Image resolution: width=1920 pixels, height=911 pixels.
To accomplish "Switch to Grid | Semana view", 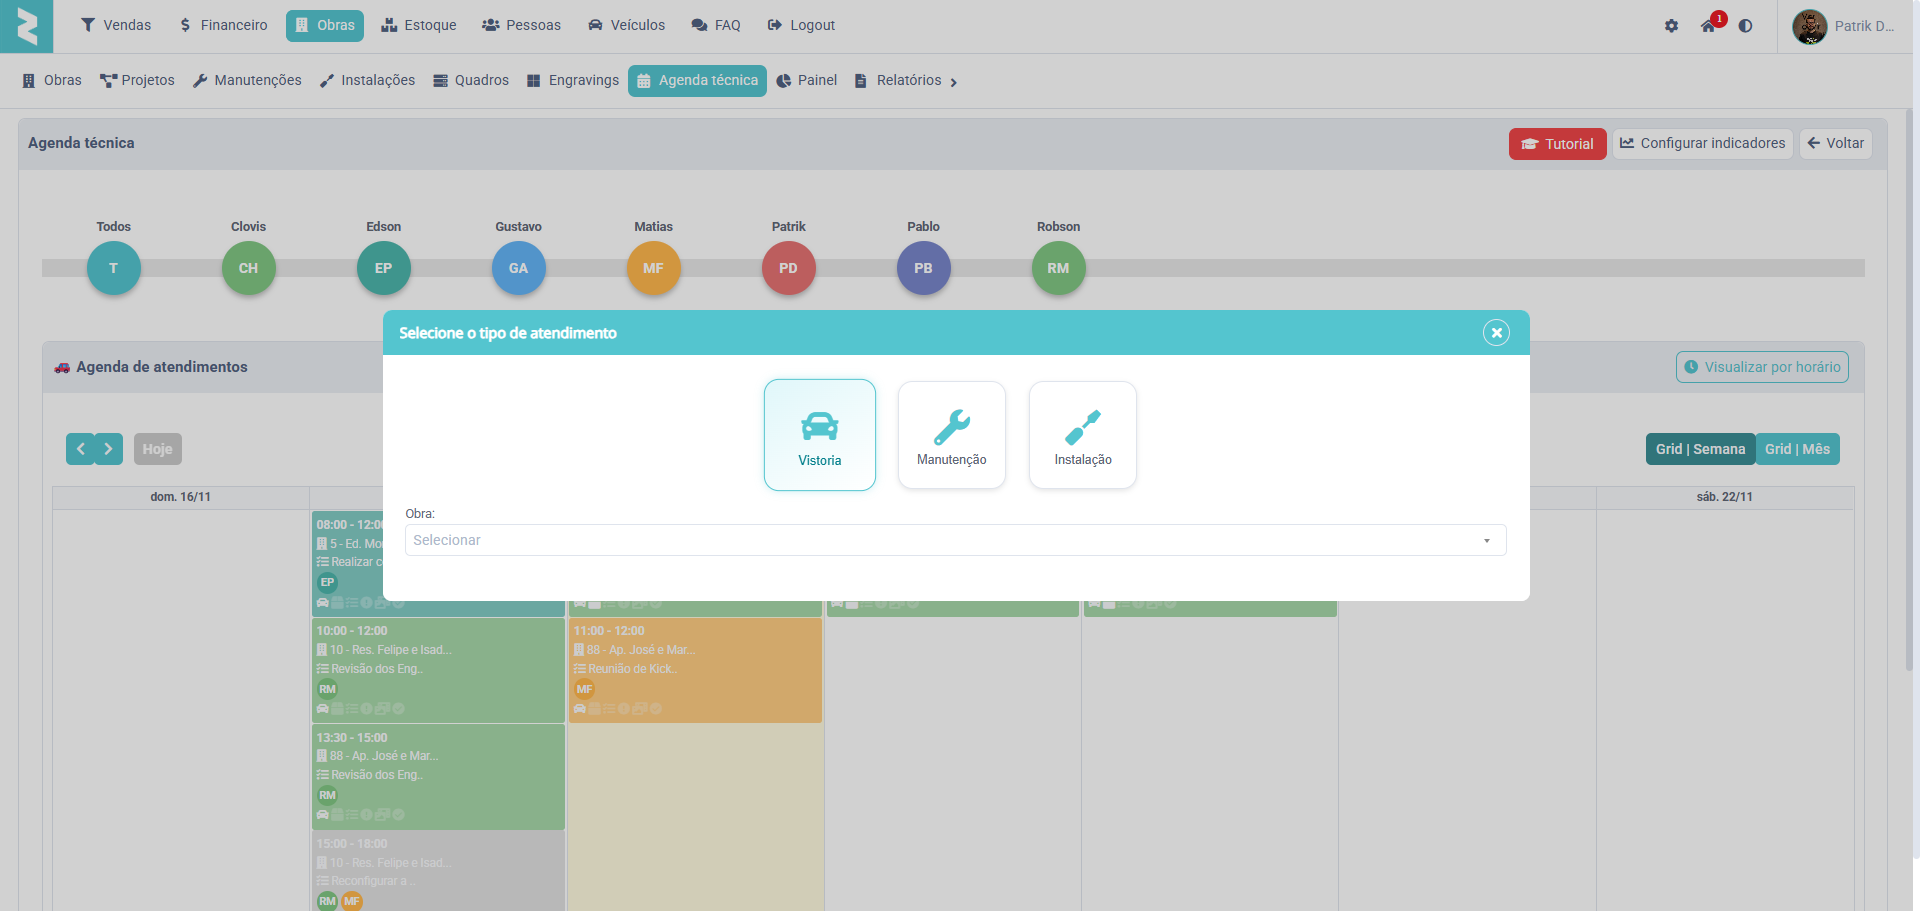I will pos(1699,449).
